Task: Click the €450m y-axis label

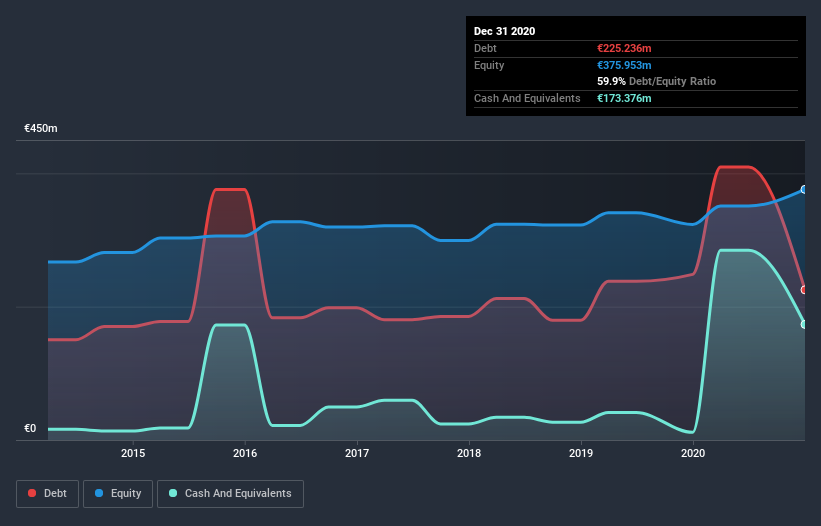Action: (x=41, y=128)
